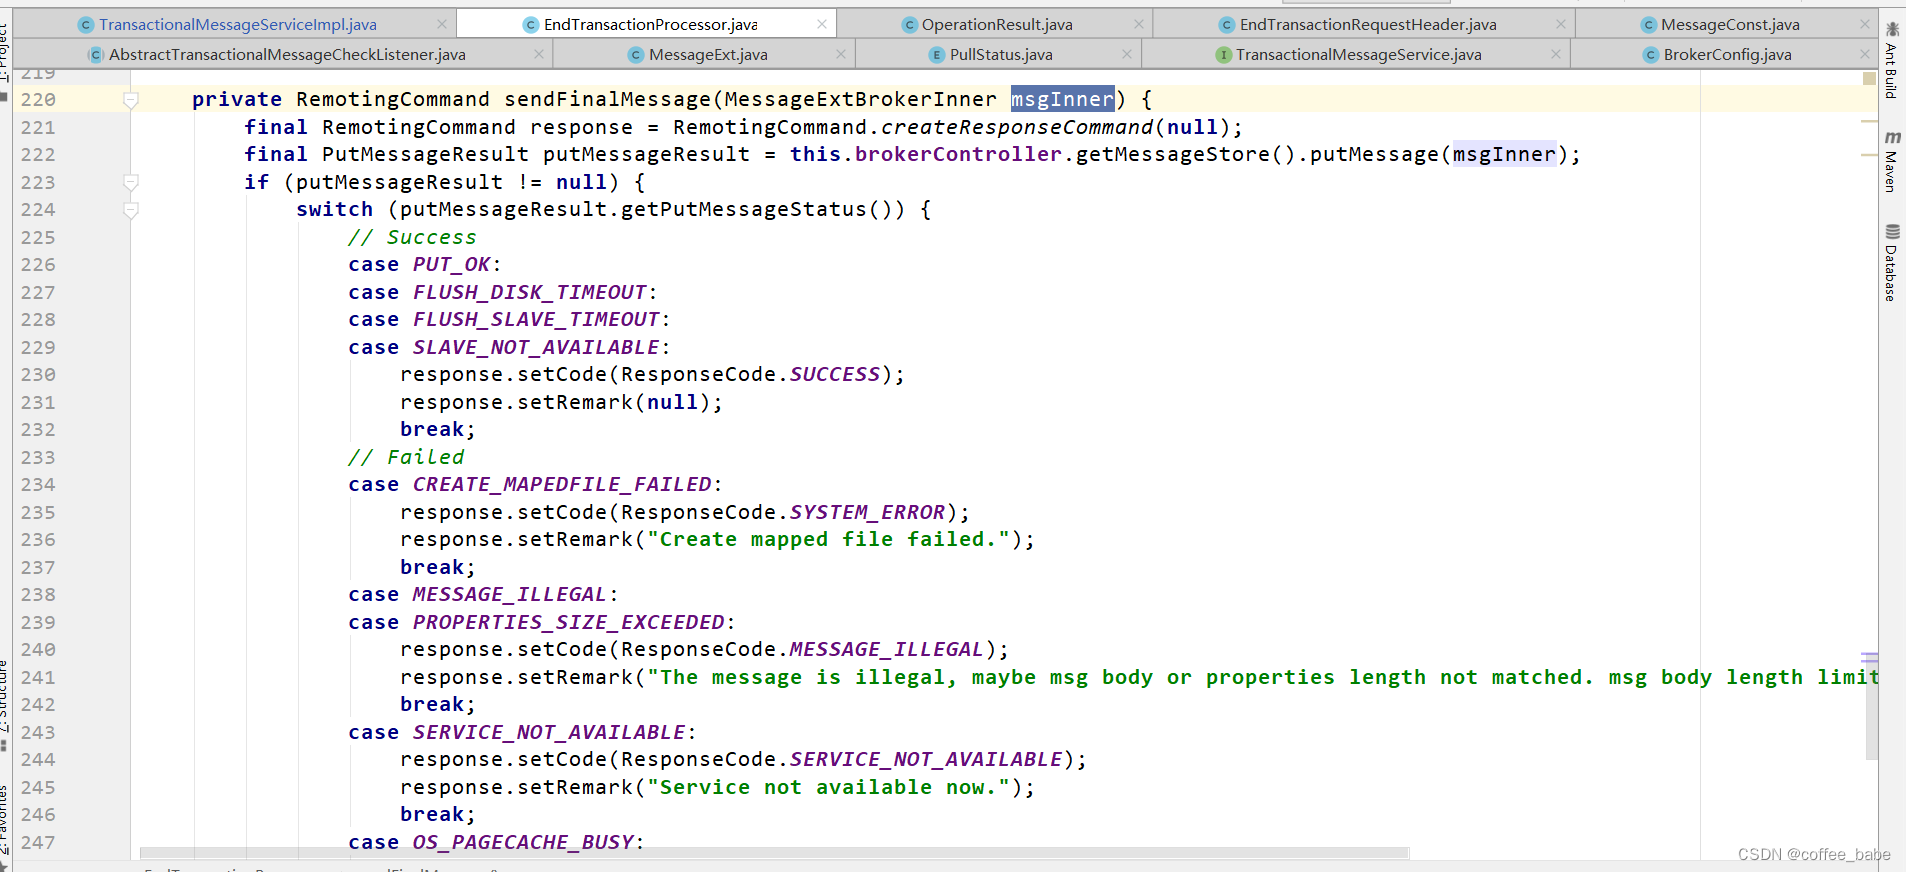This screenshot has height=872, width=1906.
Task: Collapse the switch block at line 224
Action: click(130, 210)
